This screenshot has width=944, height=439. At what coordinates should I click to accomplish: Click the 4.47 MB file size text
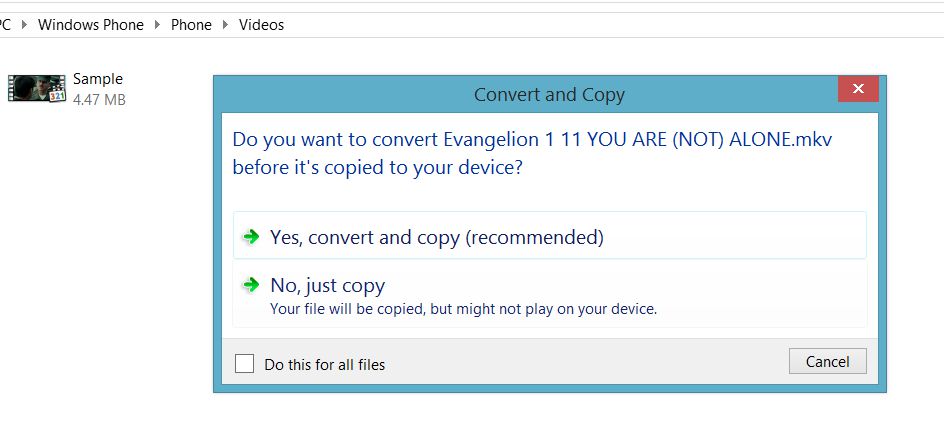click(x=99, y=99)
